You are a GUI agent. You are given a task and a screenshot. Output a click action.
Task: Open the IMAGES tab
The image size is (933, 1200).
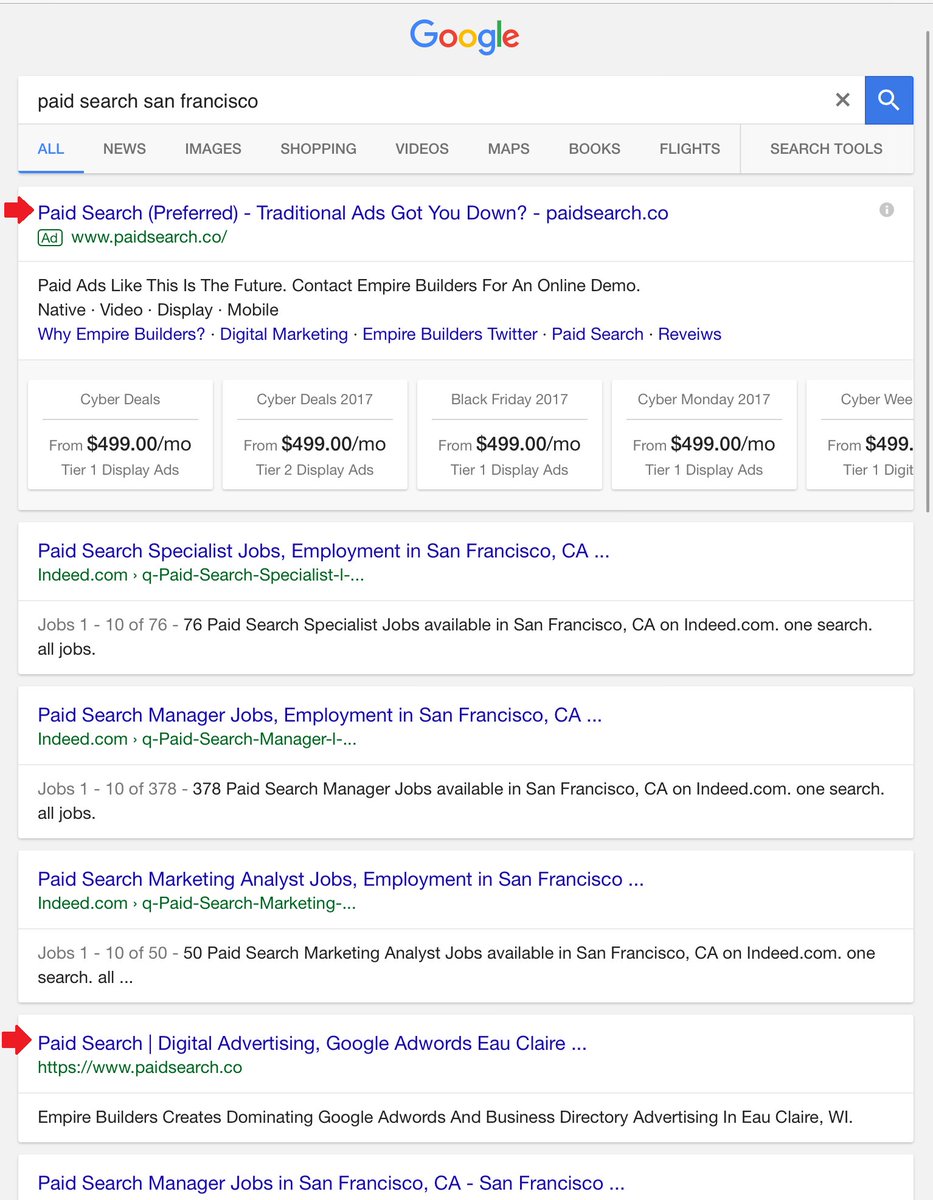click(x=213, y=149)
